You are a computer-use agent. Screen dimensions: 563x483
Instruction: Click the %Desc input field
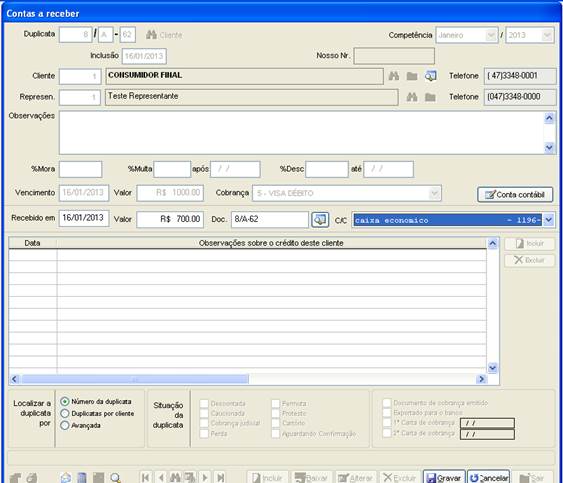327,169
